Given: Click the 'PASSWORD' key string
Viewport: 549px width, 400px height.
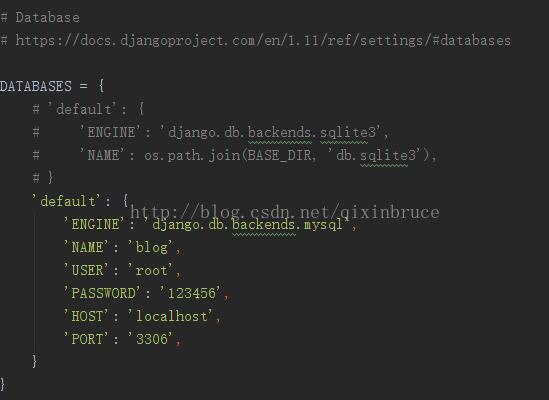Looking at the screenshot, I should [102, 293].
